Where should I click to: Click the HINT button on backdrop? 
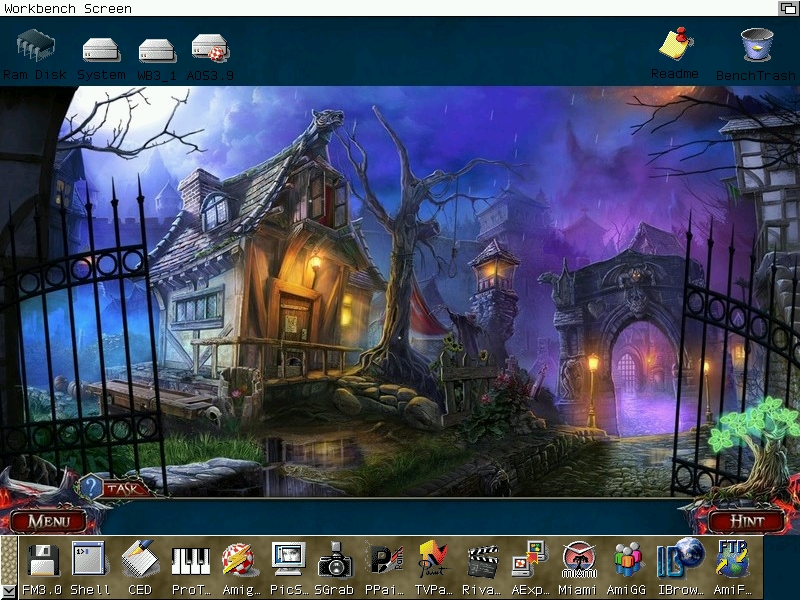[747, 520]
